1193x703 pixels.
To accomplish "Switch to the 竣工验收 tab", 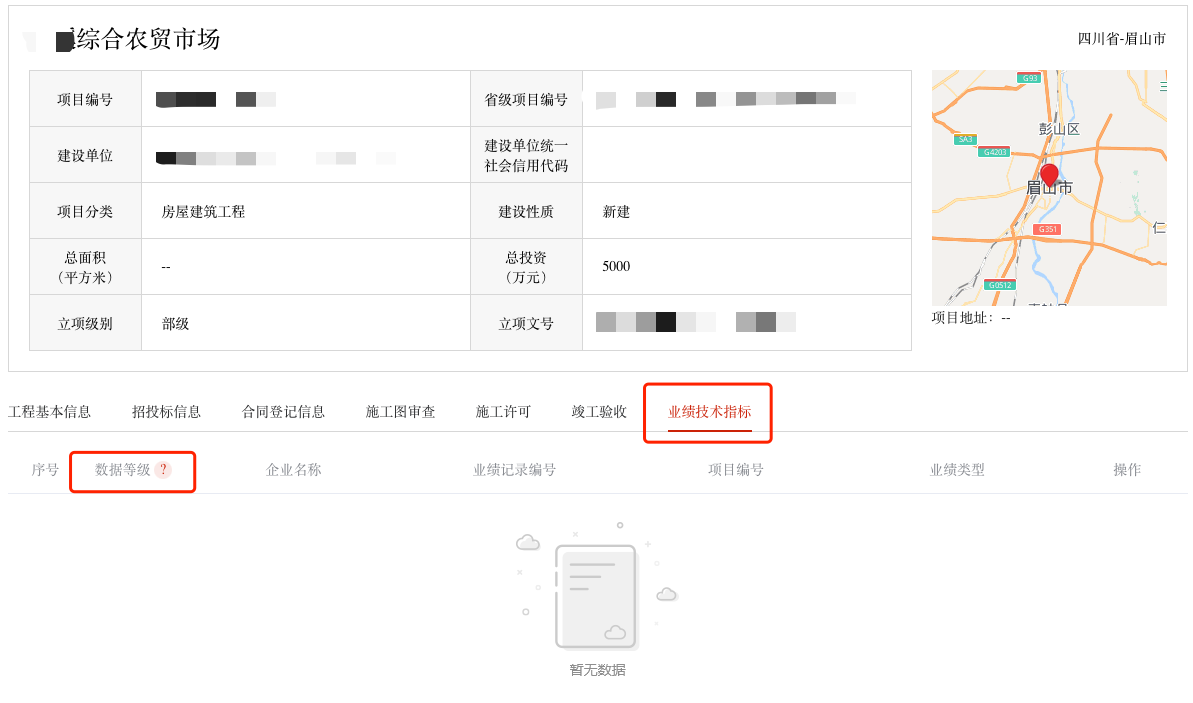I will (x=599, y=412).
